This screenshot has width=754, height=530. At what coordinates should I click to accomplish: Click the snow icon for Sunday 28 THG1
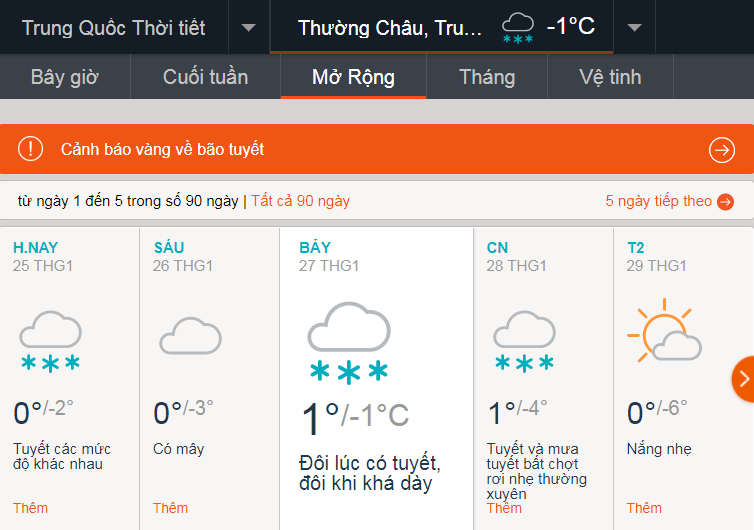(x=524, y=342)
